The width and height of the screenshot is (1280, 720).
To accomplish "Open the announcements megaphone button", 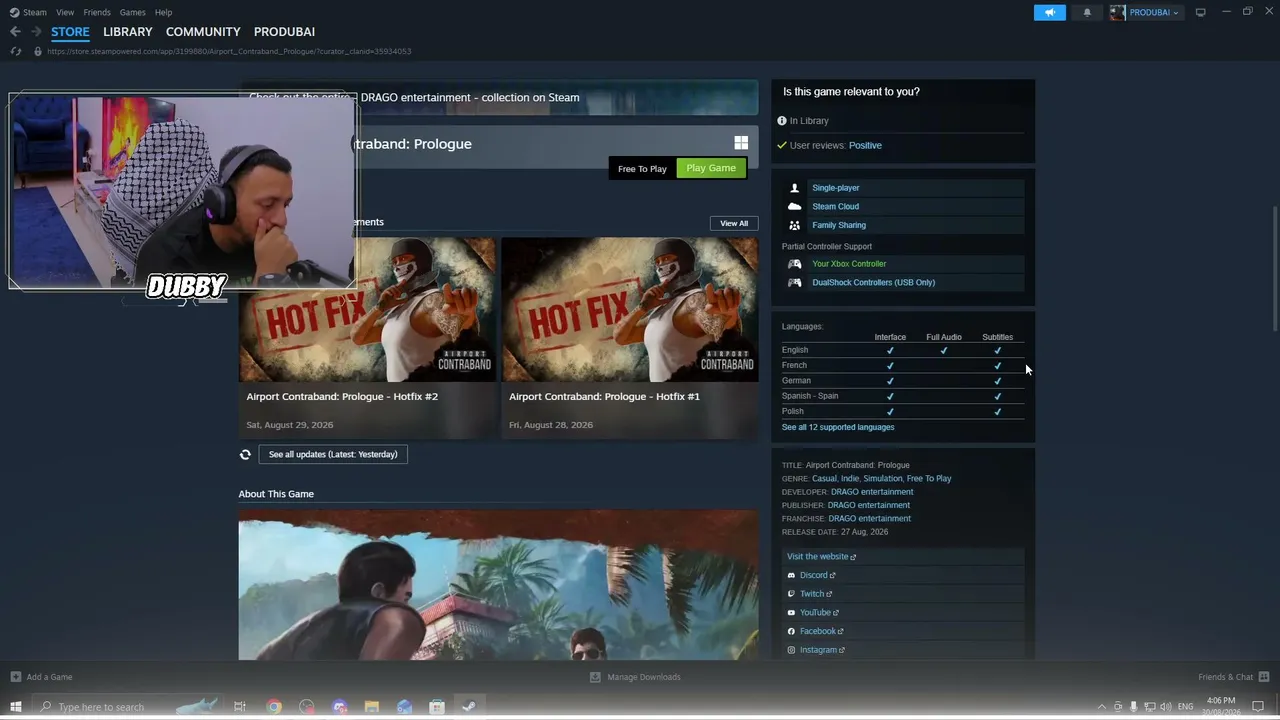I will pyautogui.click(x=1049, y=12).
